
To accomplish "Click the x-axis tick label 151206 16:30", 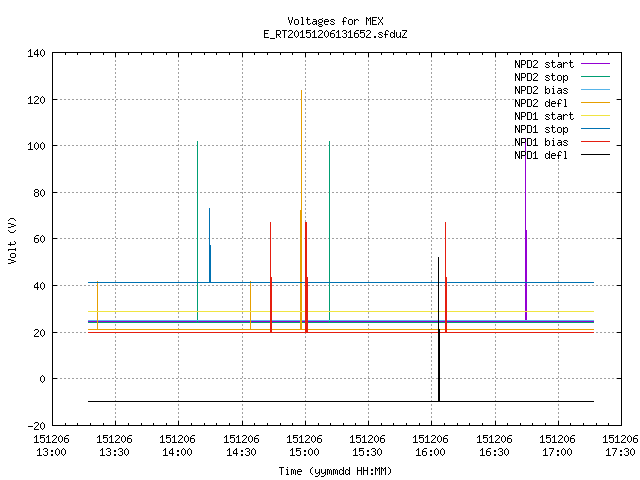I will click(x=494, y=446).
